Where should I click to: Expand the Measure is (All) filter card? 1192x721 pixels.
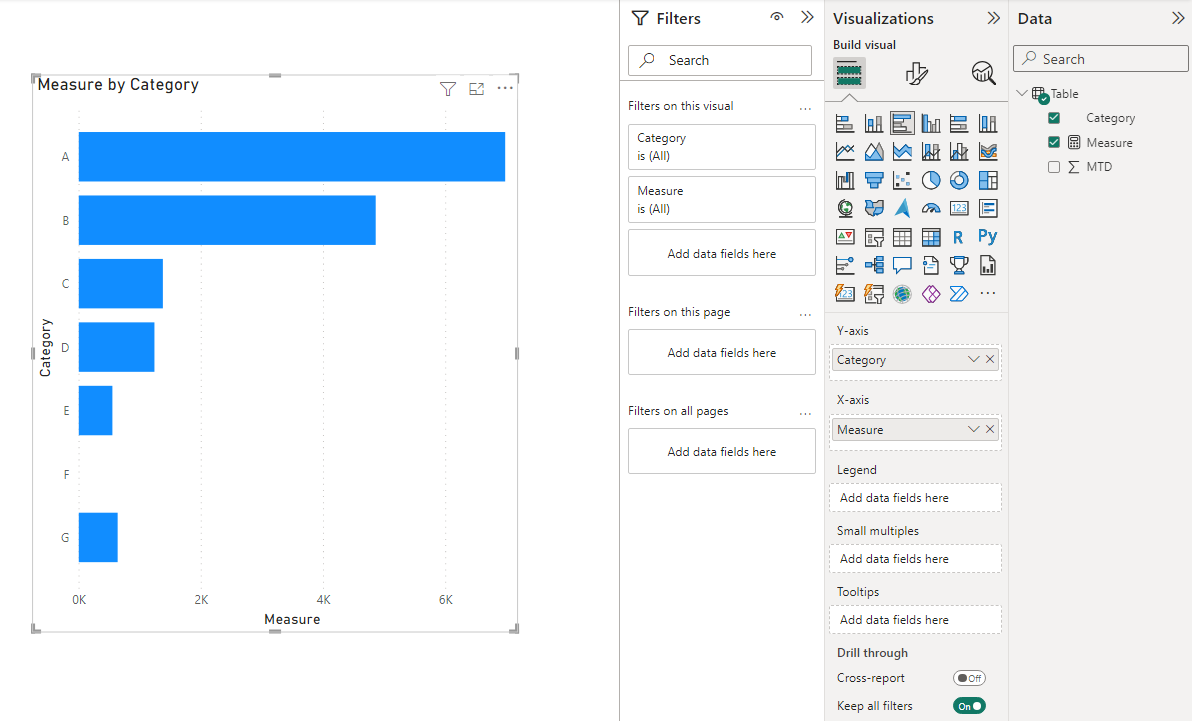[721, 199]
